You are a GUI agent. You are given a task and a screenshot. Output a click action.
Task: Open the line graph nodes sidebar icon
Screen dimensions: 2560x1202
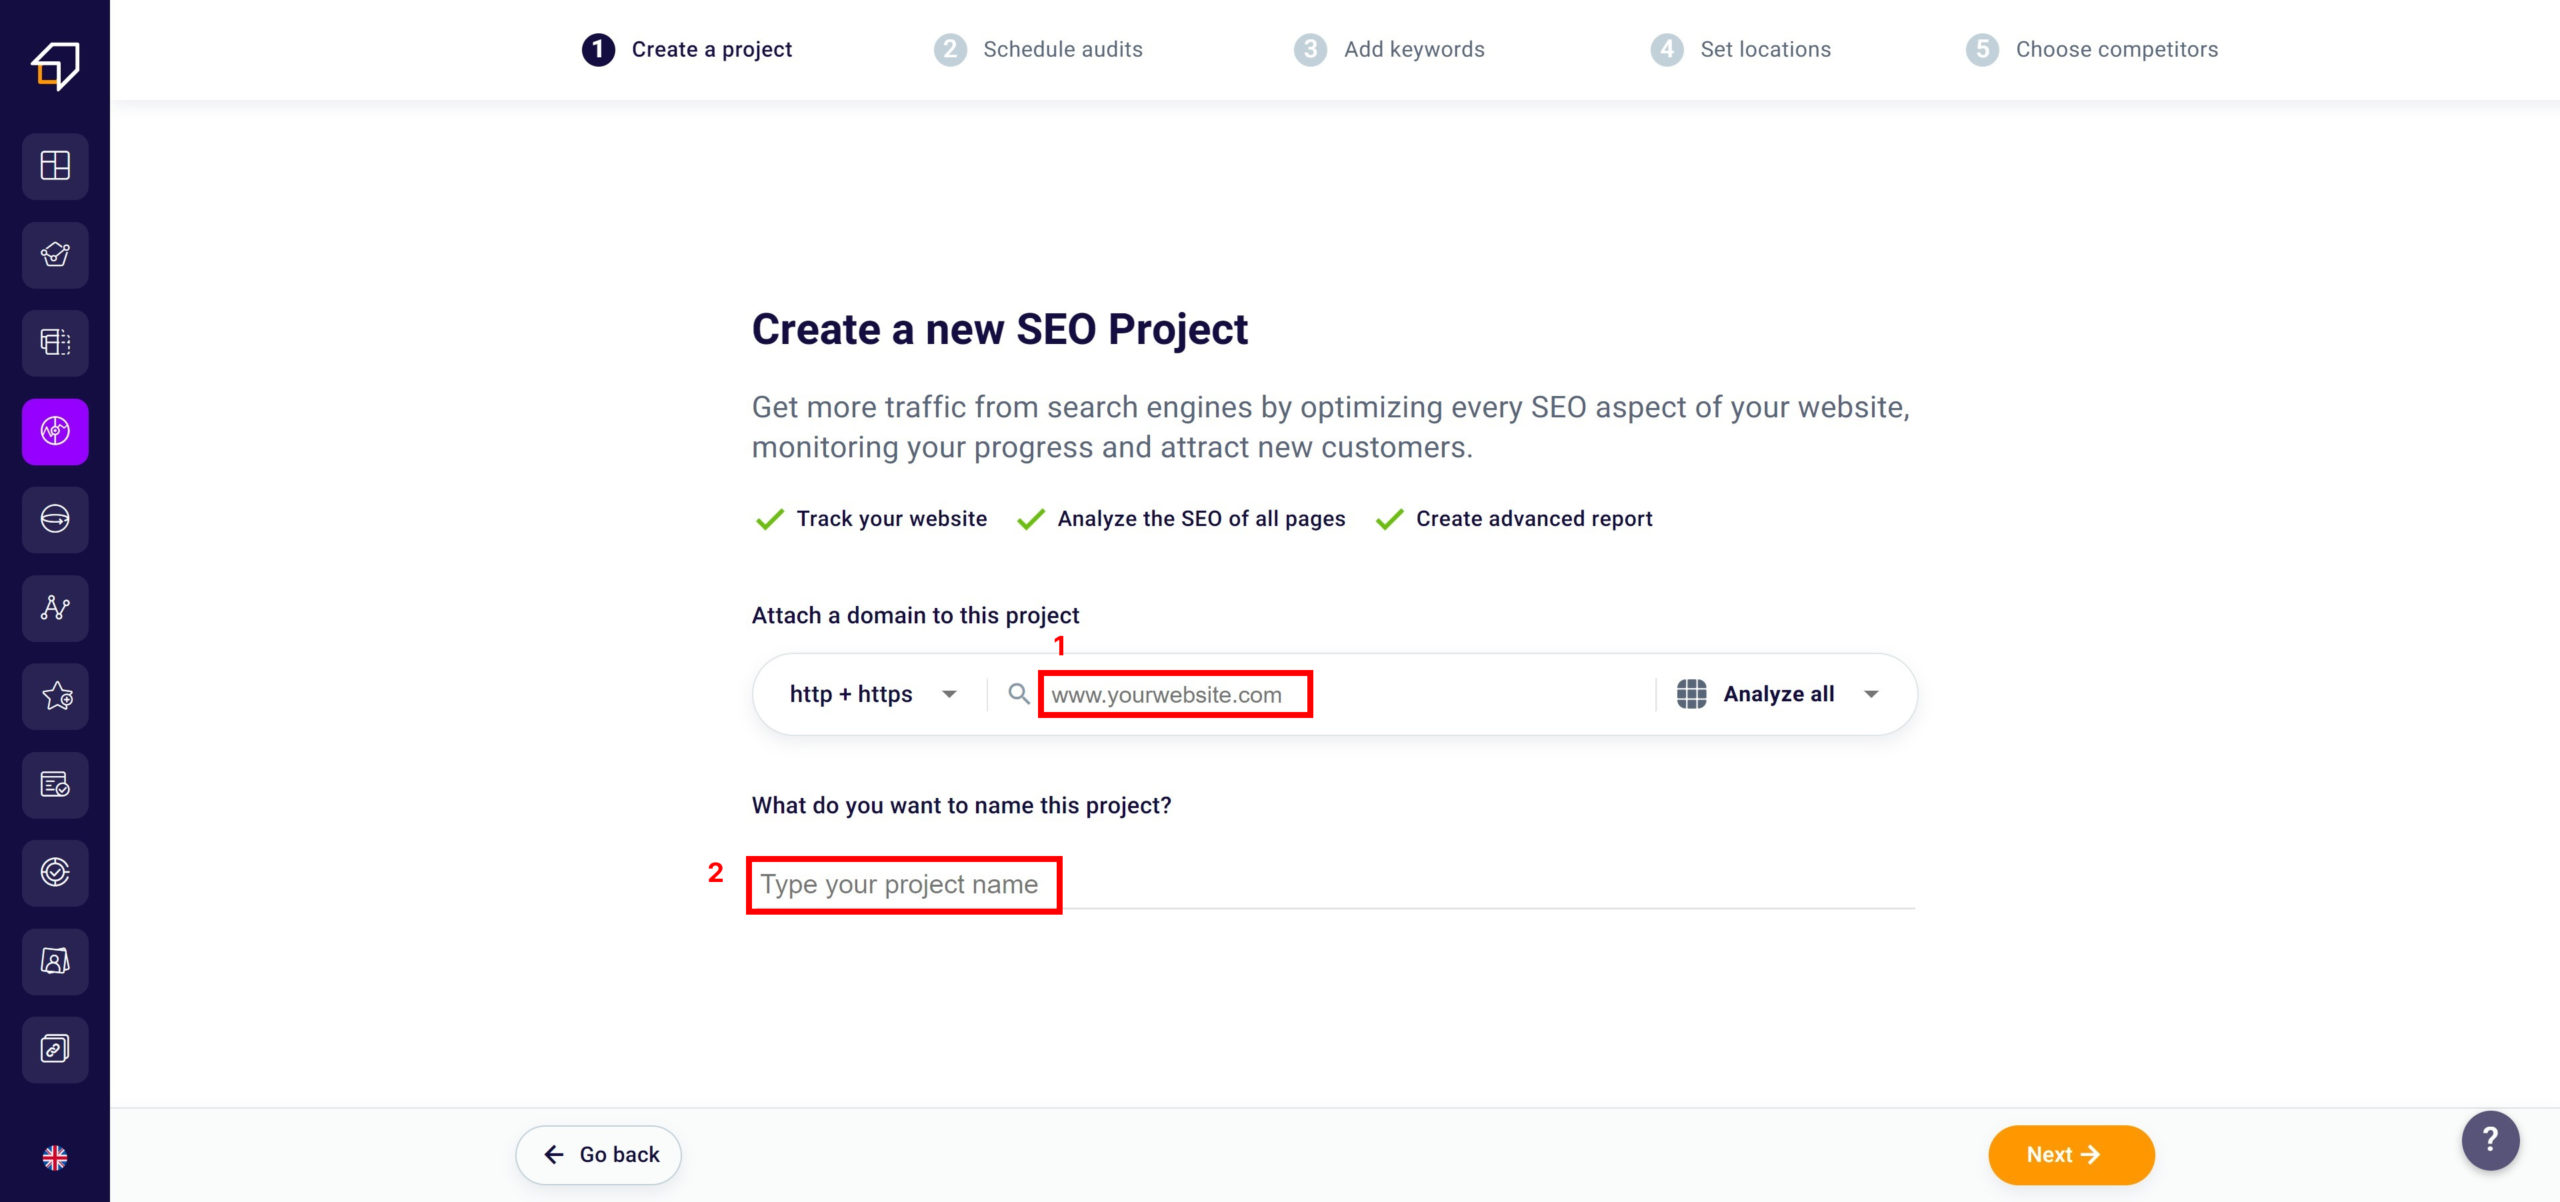coord(55,608)
